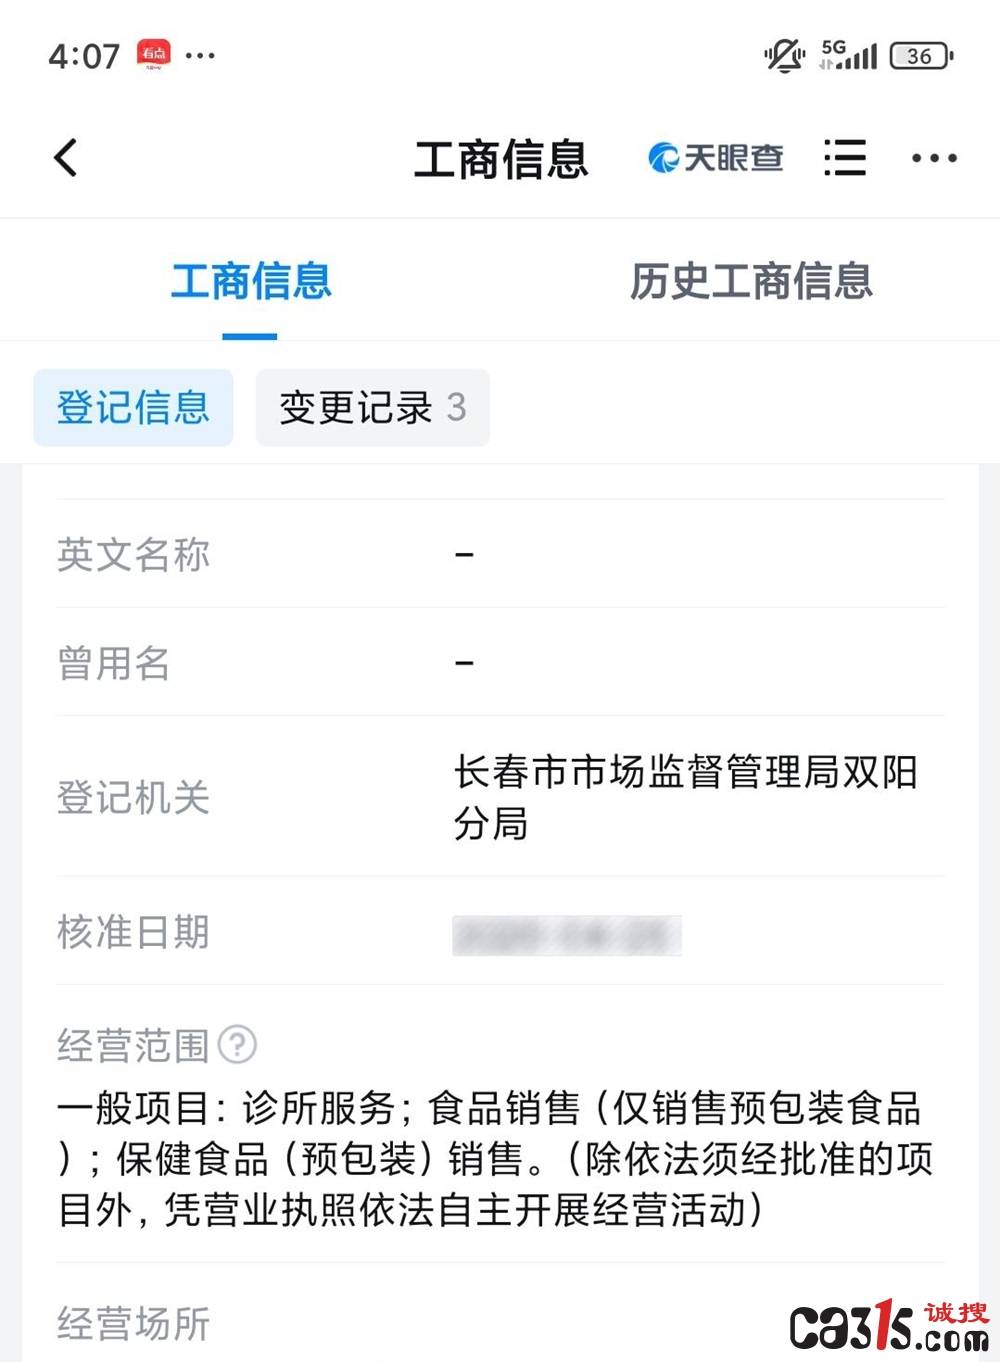
Task: Tap the battery indicator showing 36
Action: tap(922, 55)
